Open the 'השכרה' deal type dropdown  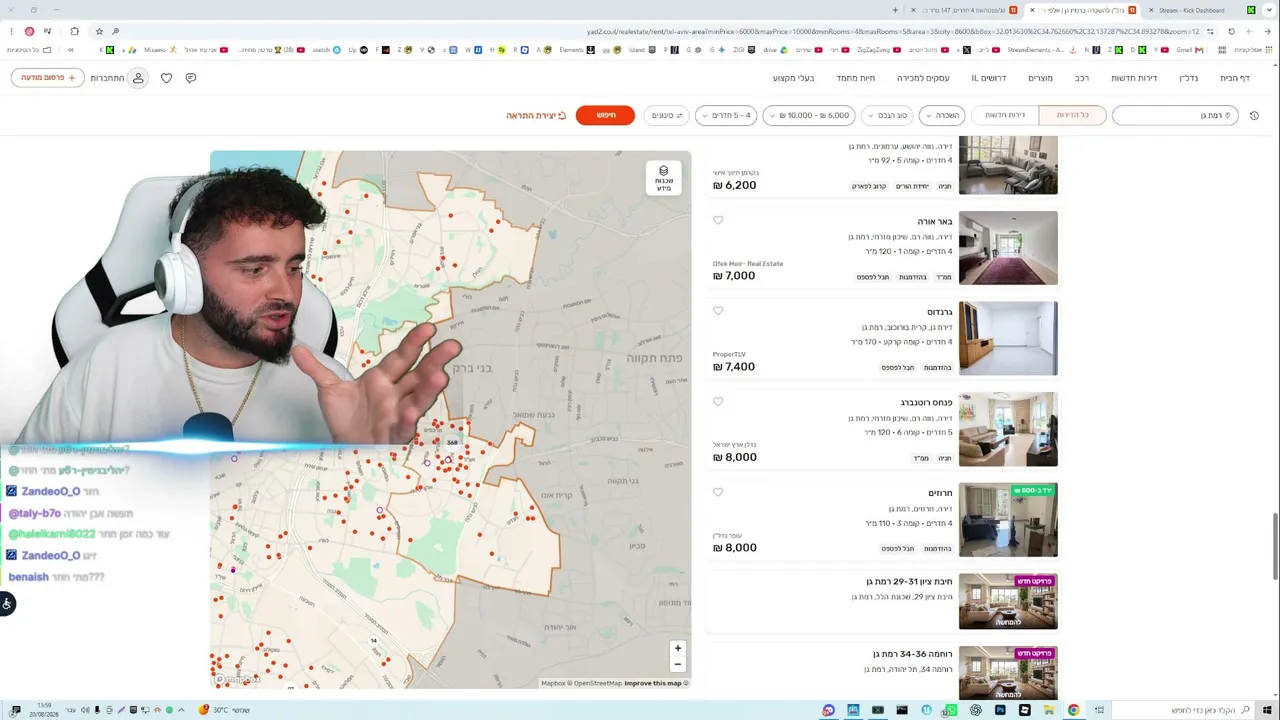tap(942, 115)
